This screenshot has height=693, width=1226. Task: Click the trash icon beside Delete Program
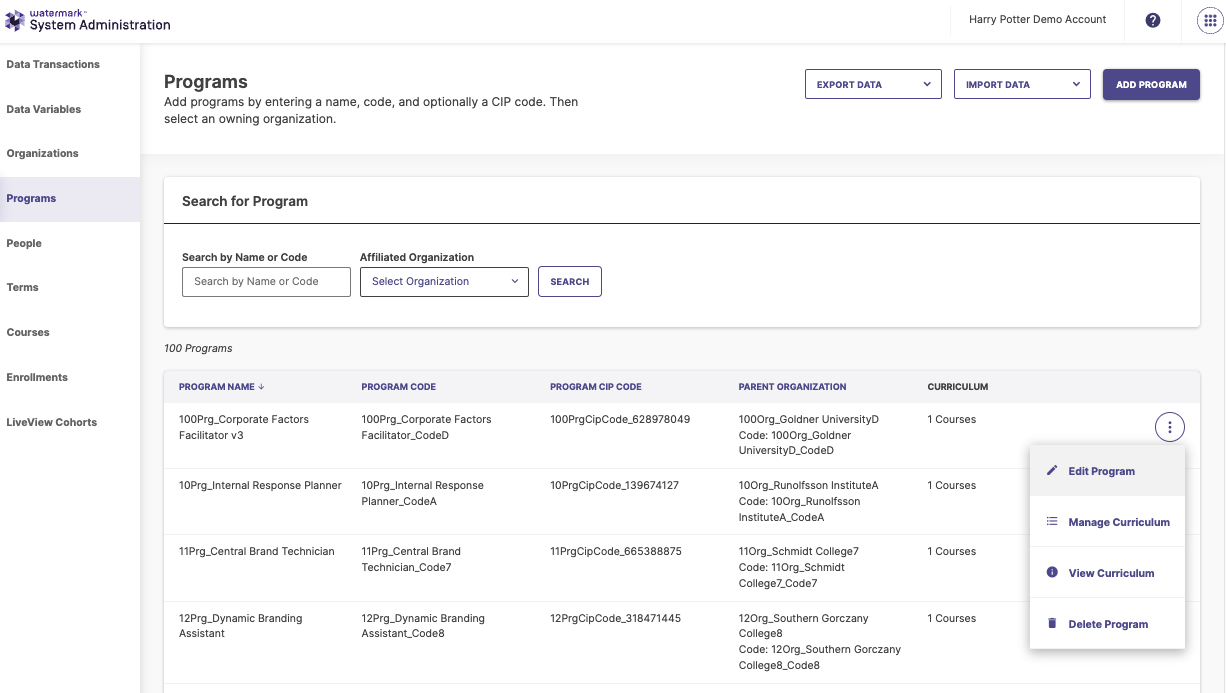click(x=1052, y=623)
